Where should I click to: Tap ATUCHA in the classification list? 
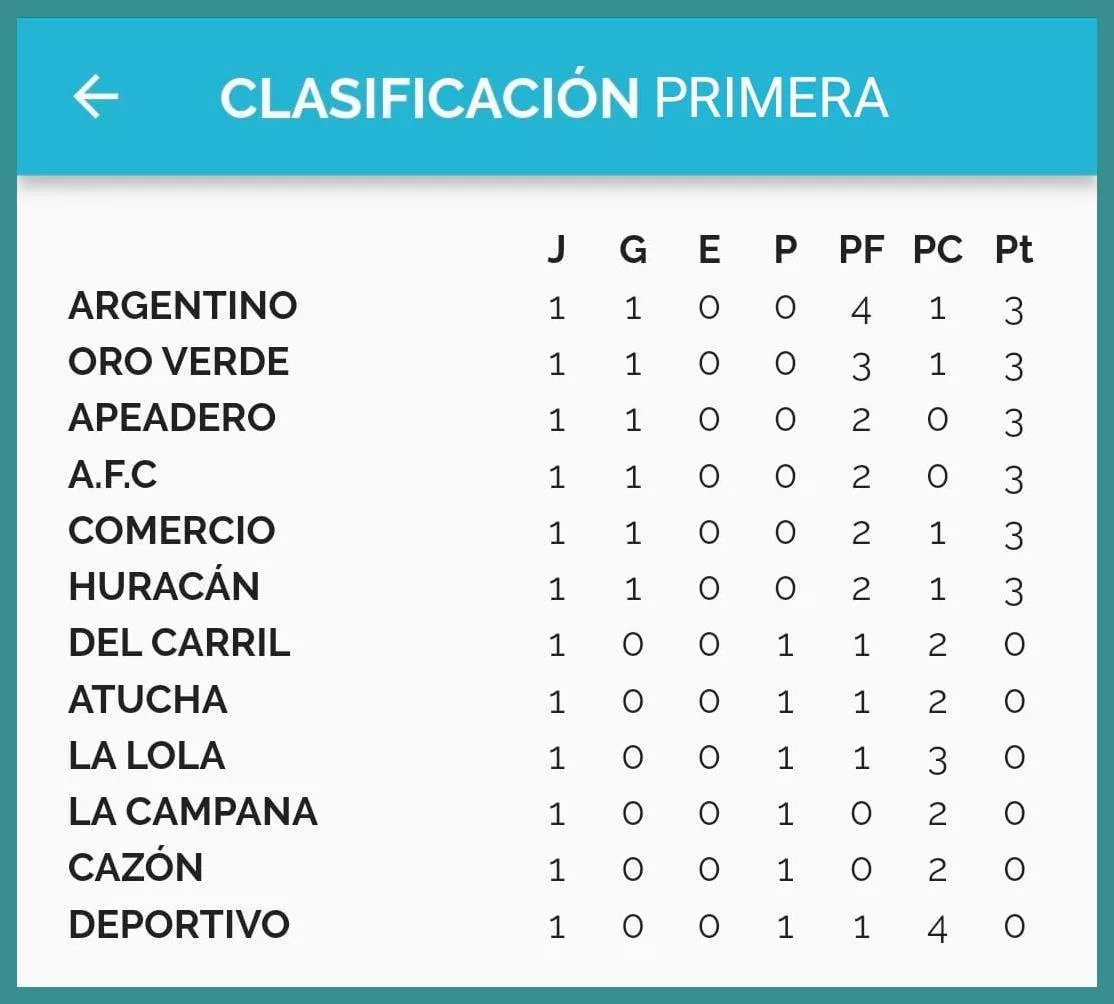click(x=148, y=699)
